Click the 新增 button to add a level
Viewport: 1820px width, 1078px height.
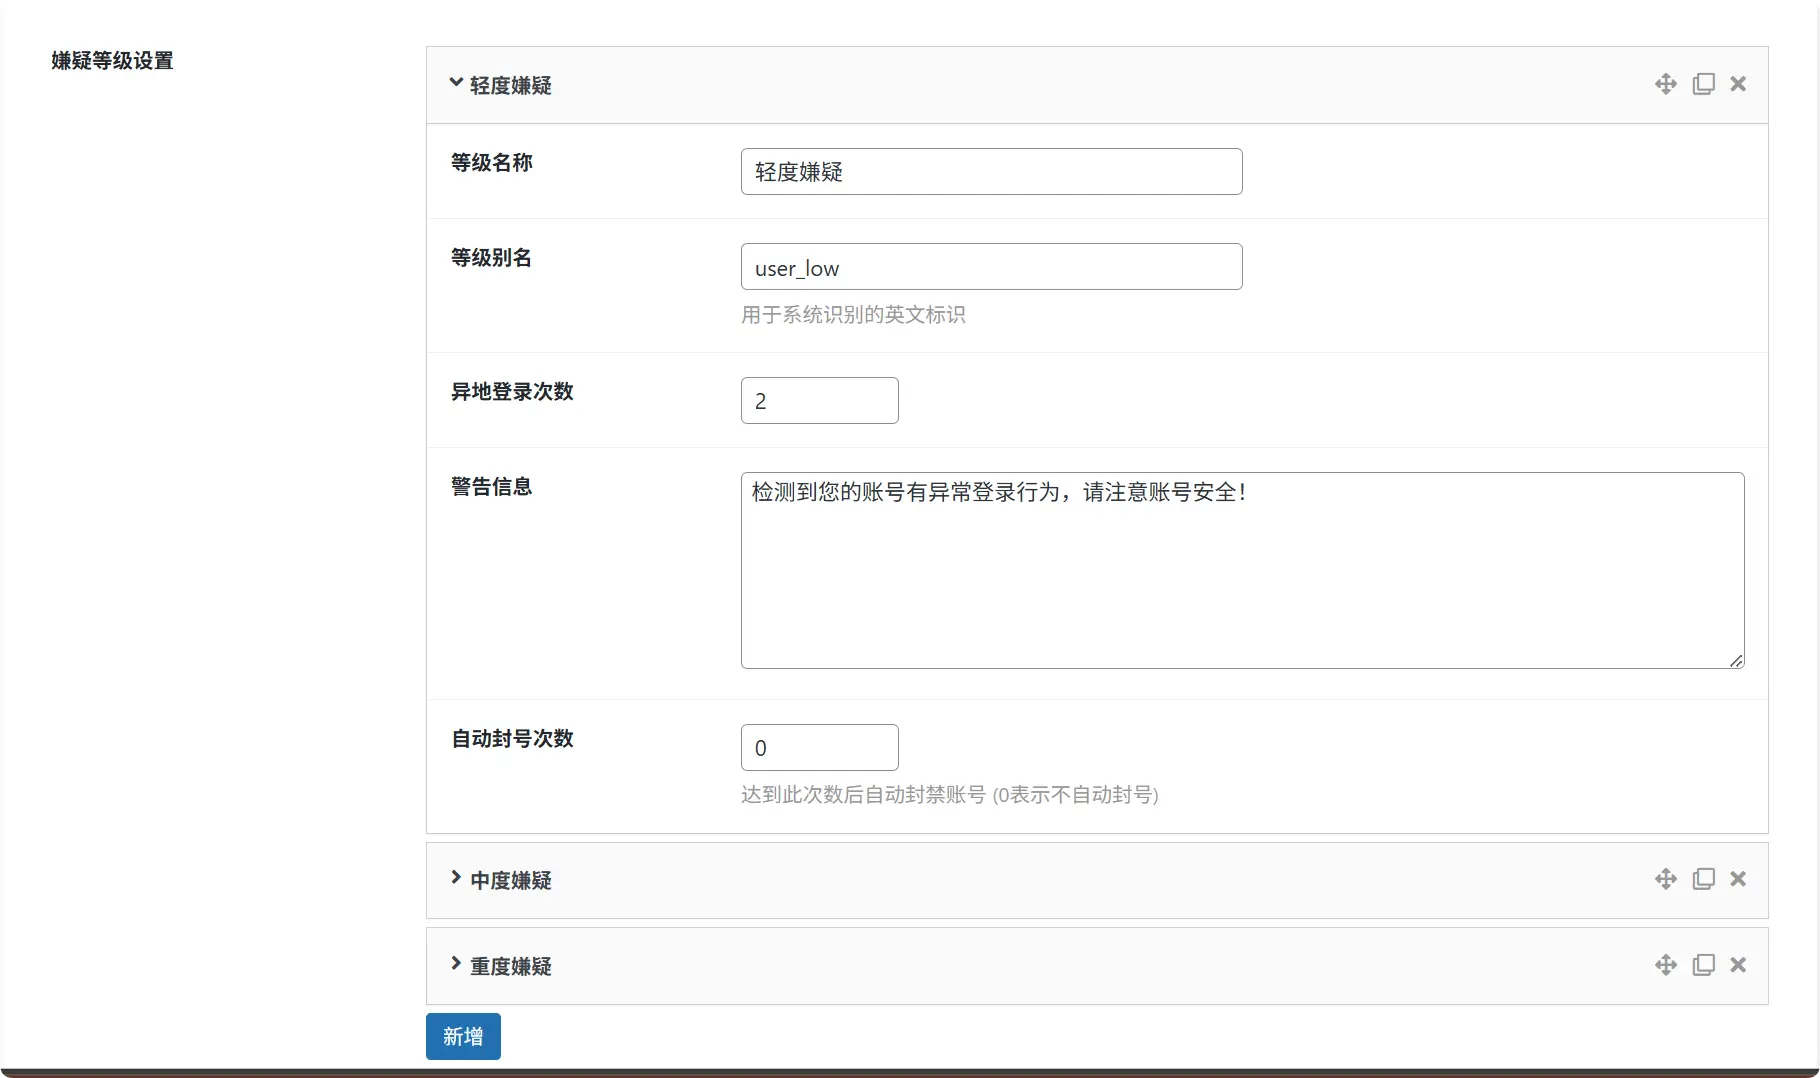pyautogui.click(x=463, y=1036)
